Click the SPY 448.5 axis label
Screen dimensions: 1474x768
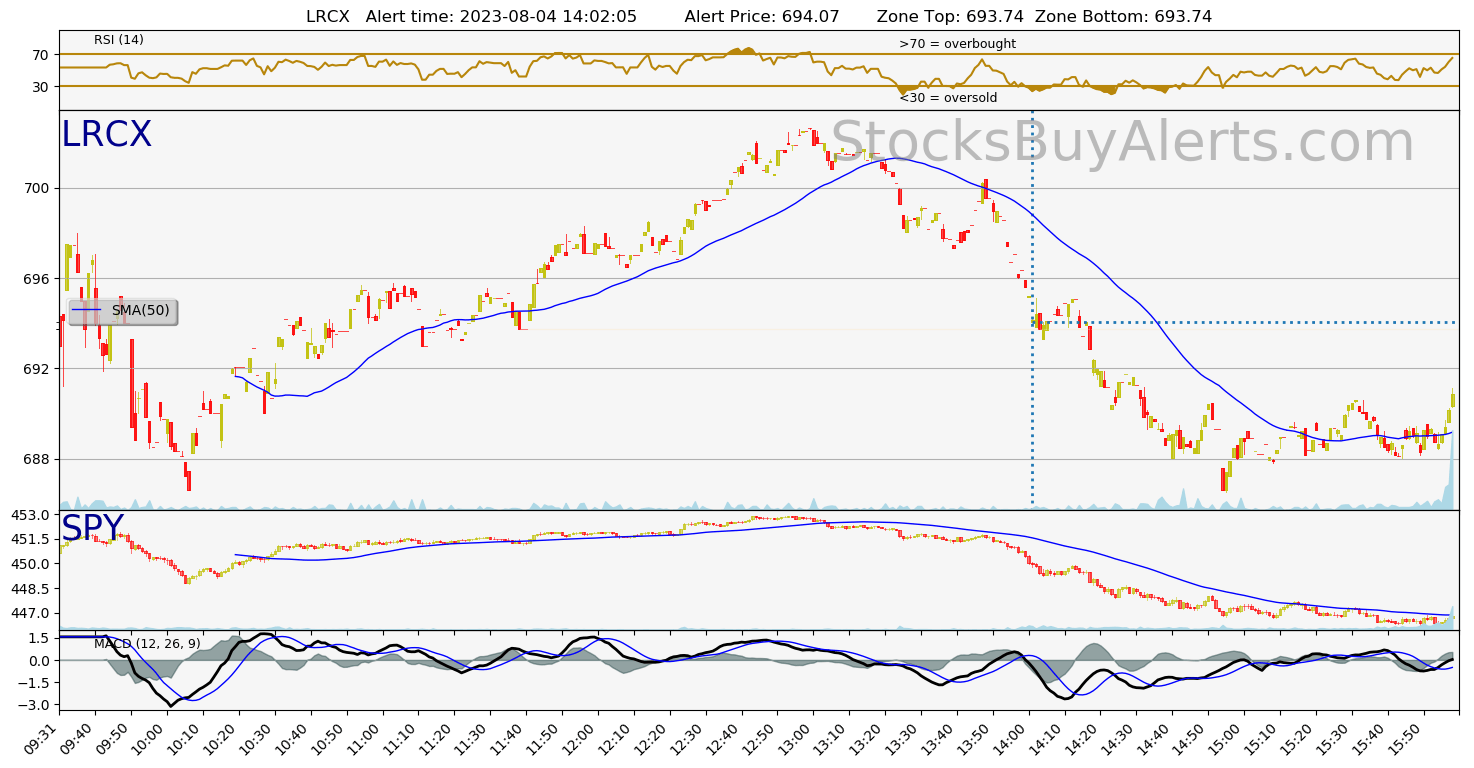click(x=30, y=588)
